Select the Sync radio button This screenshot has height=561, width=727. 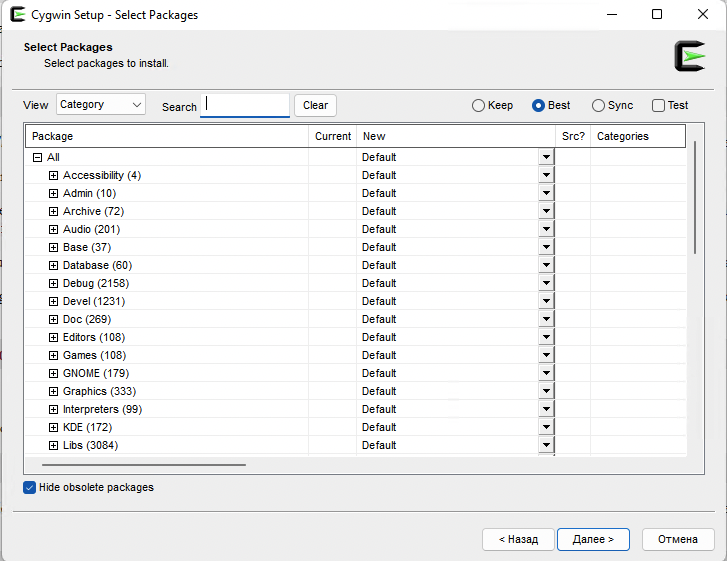coord(598,105)
